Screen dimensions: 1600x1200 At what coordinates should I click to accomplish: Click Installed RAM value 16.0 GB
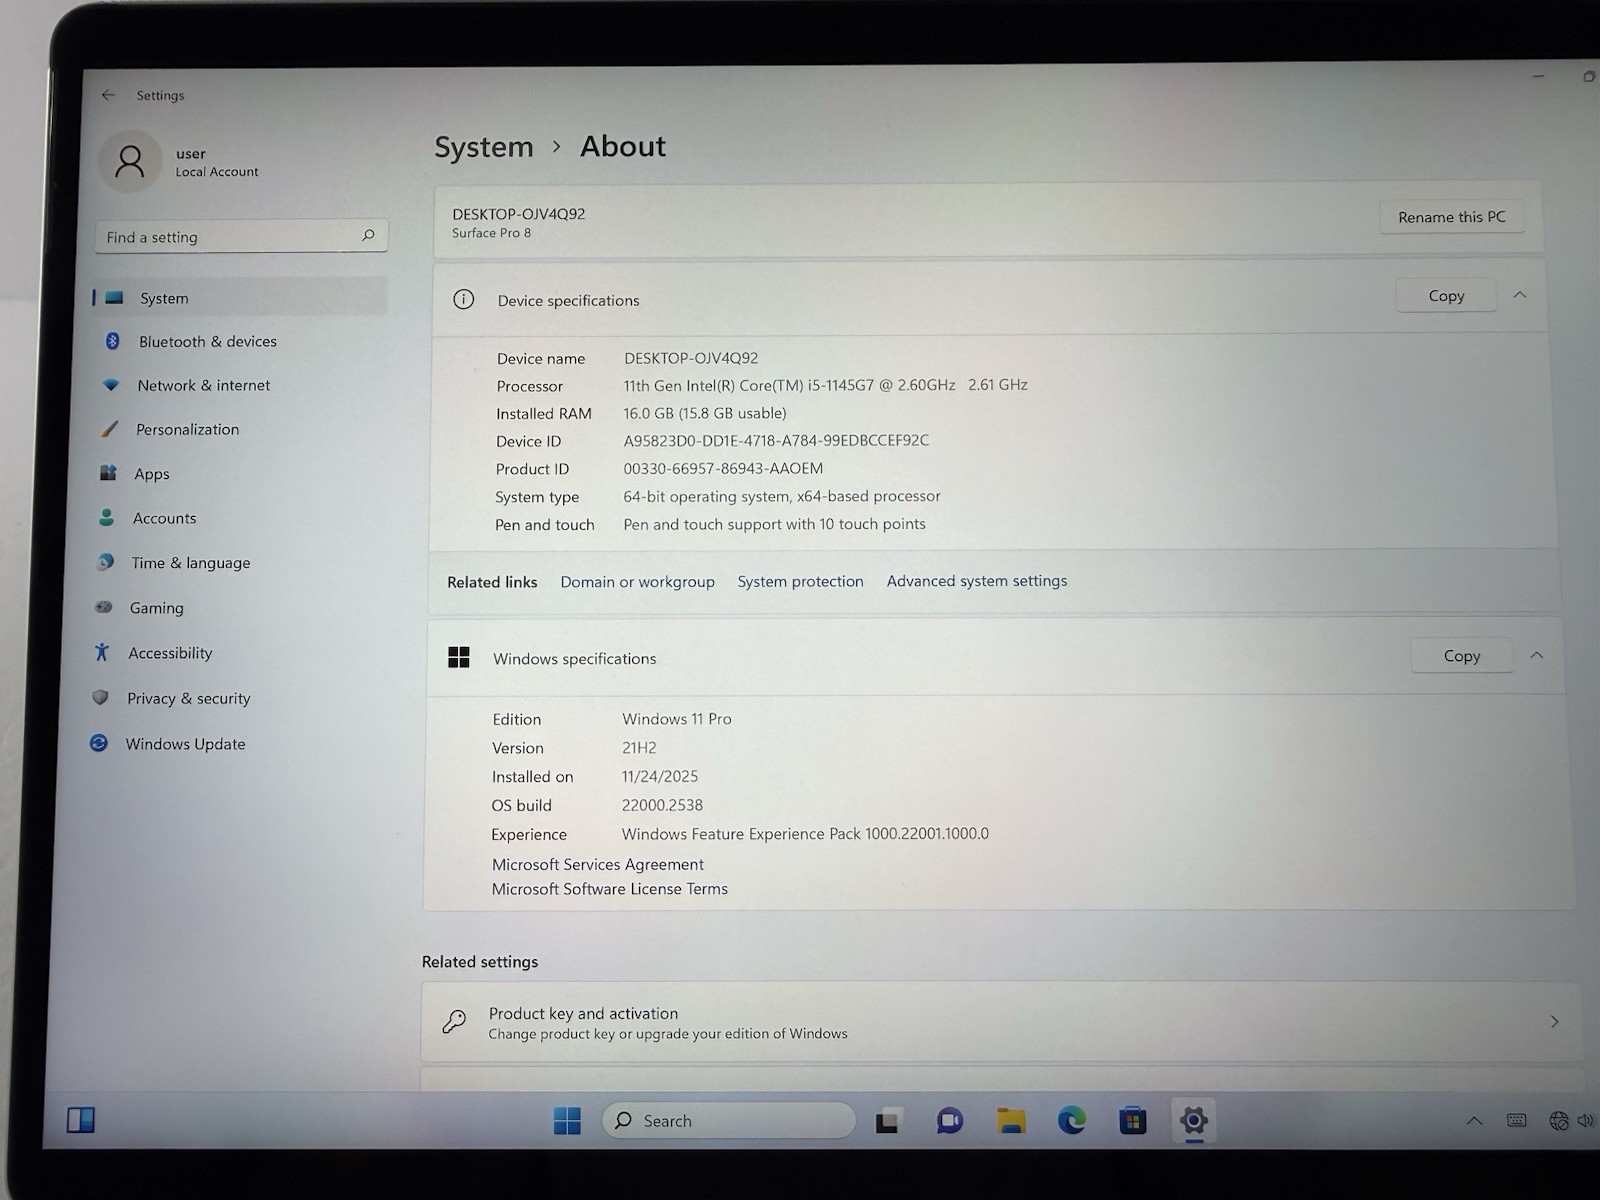pyautogui.click(x=705, y=413)
